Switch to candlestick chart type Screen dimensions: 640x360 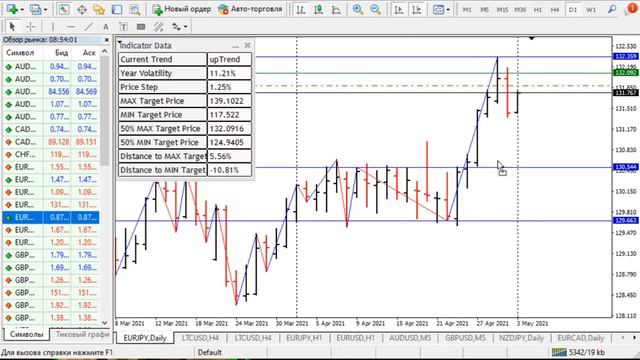point(318,9)
